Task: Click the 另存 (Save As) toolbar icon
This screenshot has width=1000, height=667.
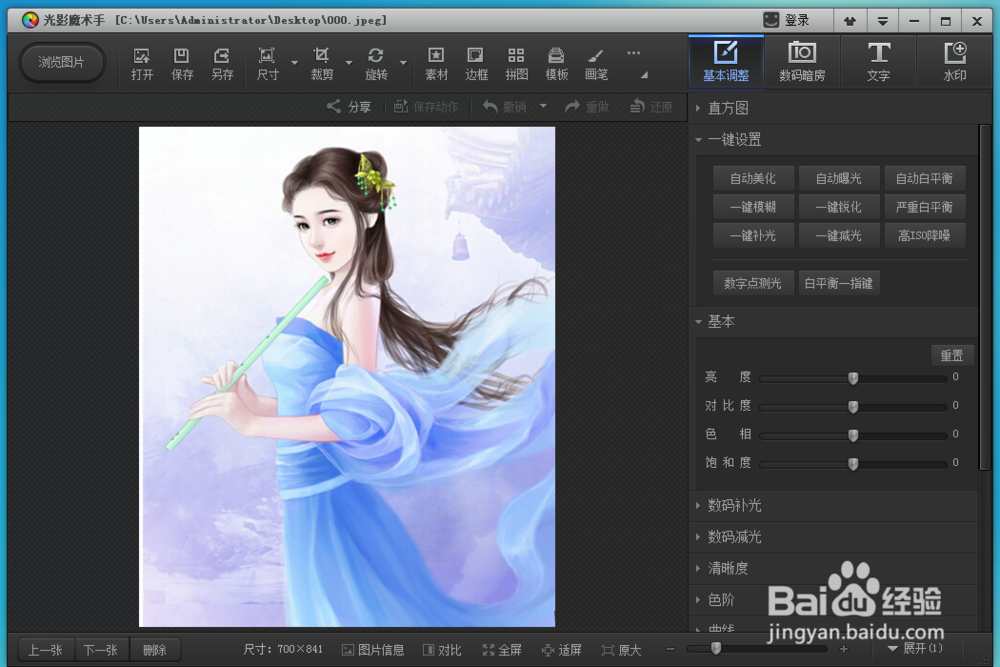Action: (x=222, y=64)
